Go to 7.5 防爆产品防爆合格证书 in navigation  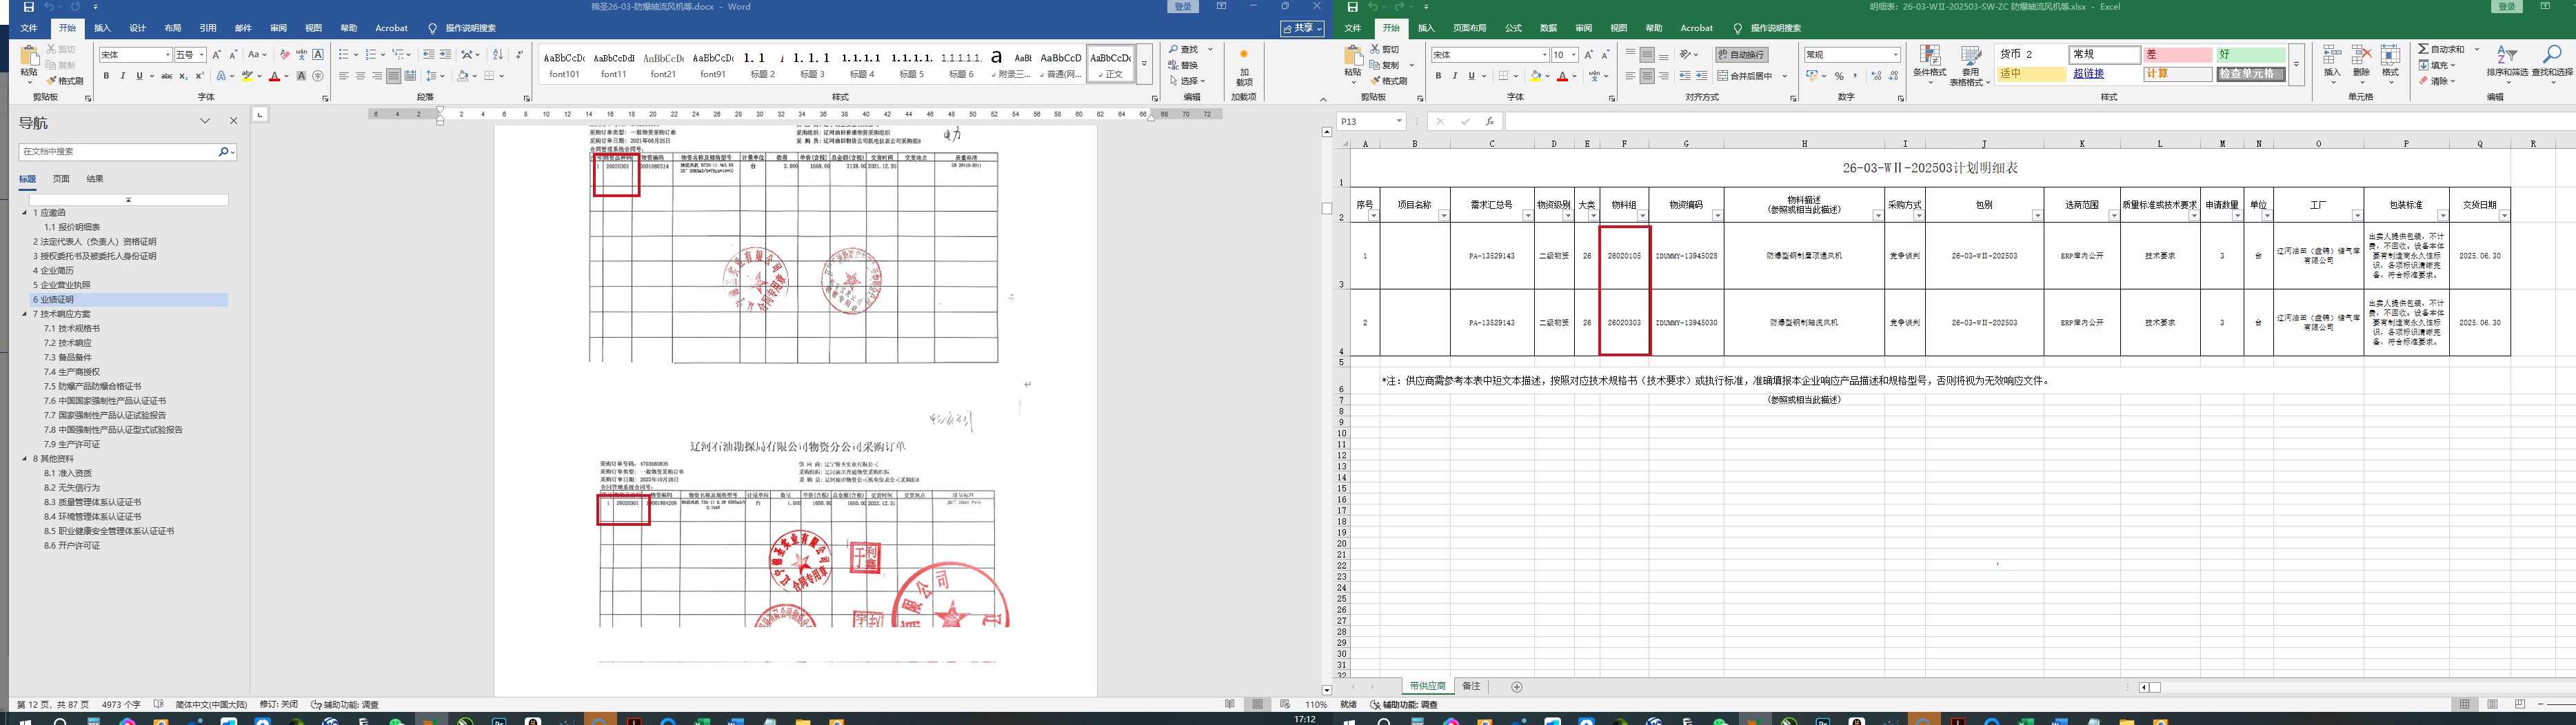[92, 386]
